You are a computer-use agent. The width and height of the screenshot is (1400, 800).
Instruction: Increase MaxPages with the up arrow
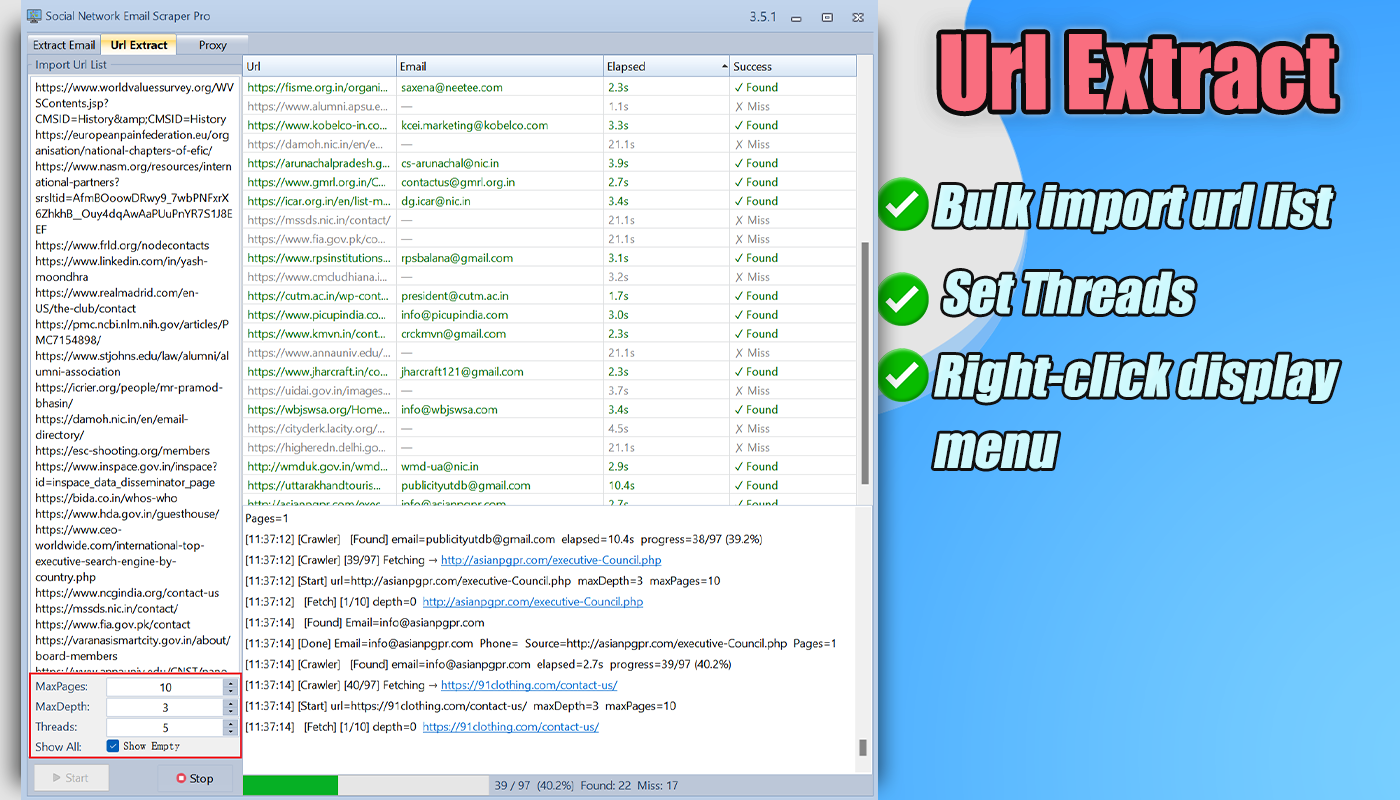pyautogui.click(x=231, y=683)
